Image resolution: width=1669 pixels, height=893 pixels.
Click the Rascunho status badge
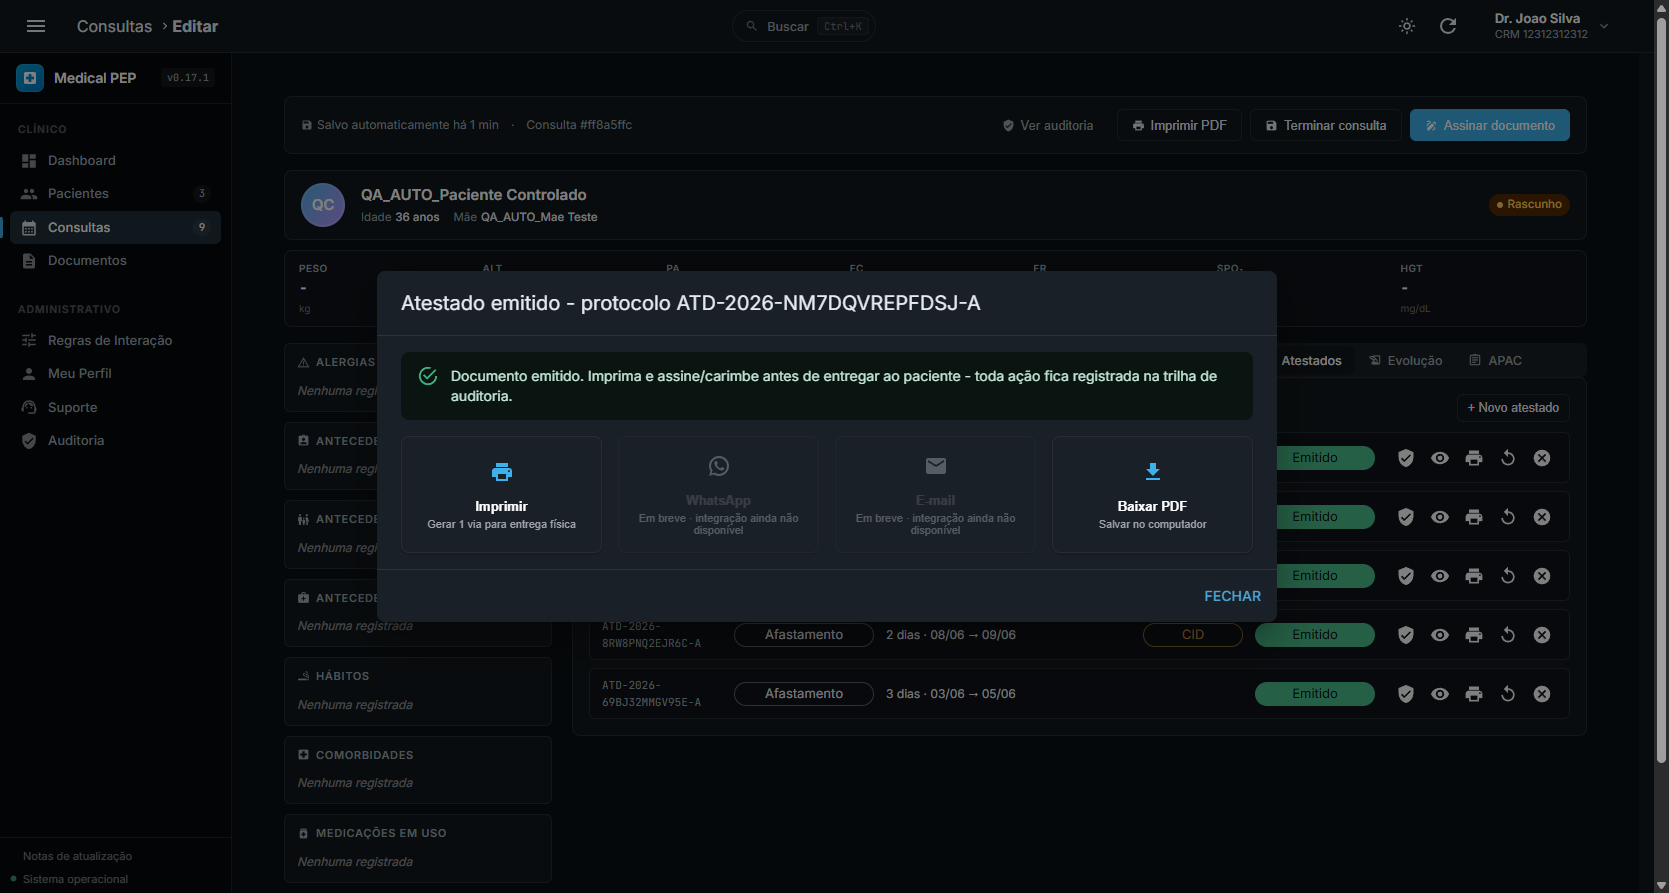point(1529,204)
